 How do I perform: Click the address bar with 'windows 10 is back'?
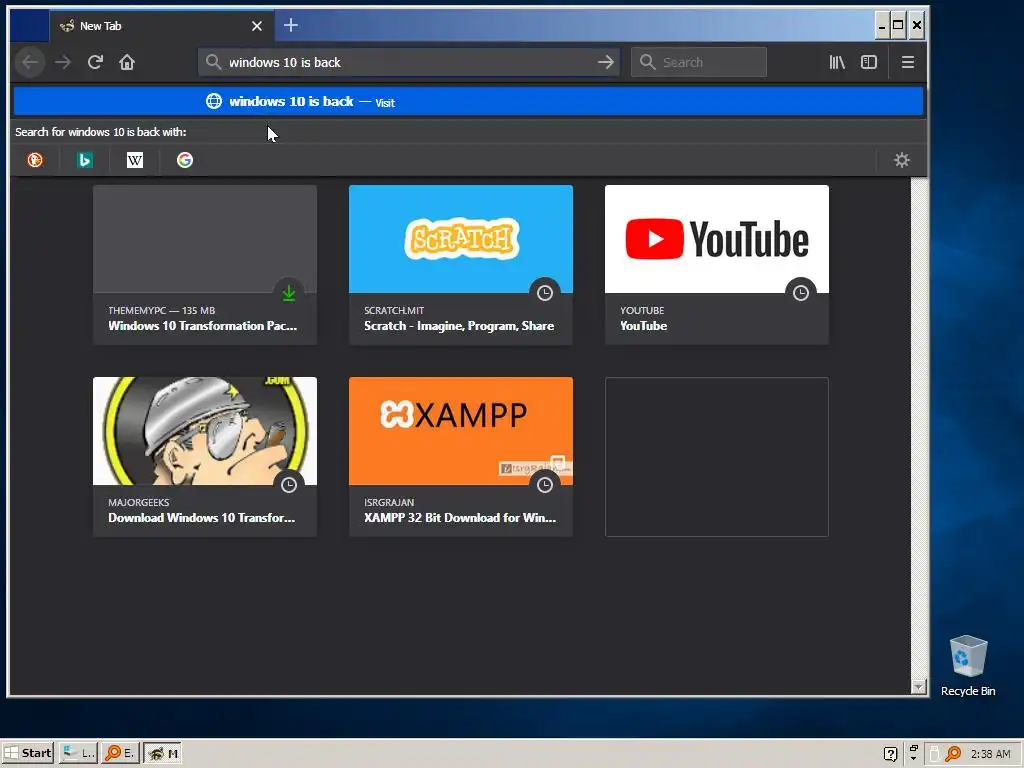409,62
